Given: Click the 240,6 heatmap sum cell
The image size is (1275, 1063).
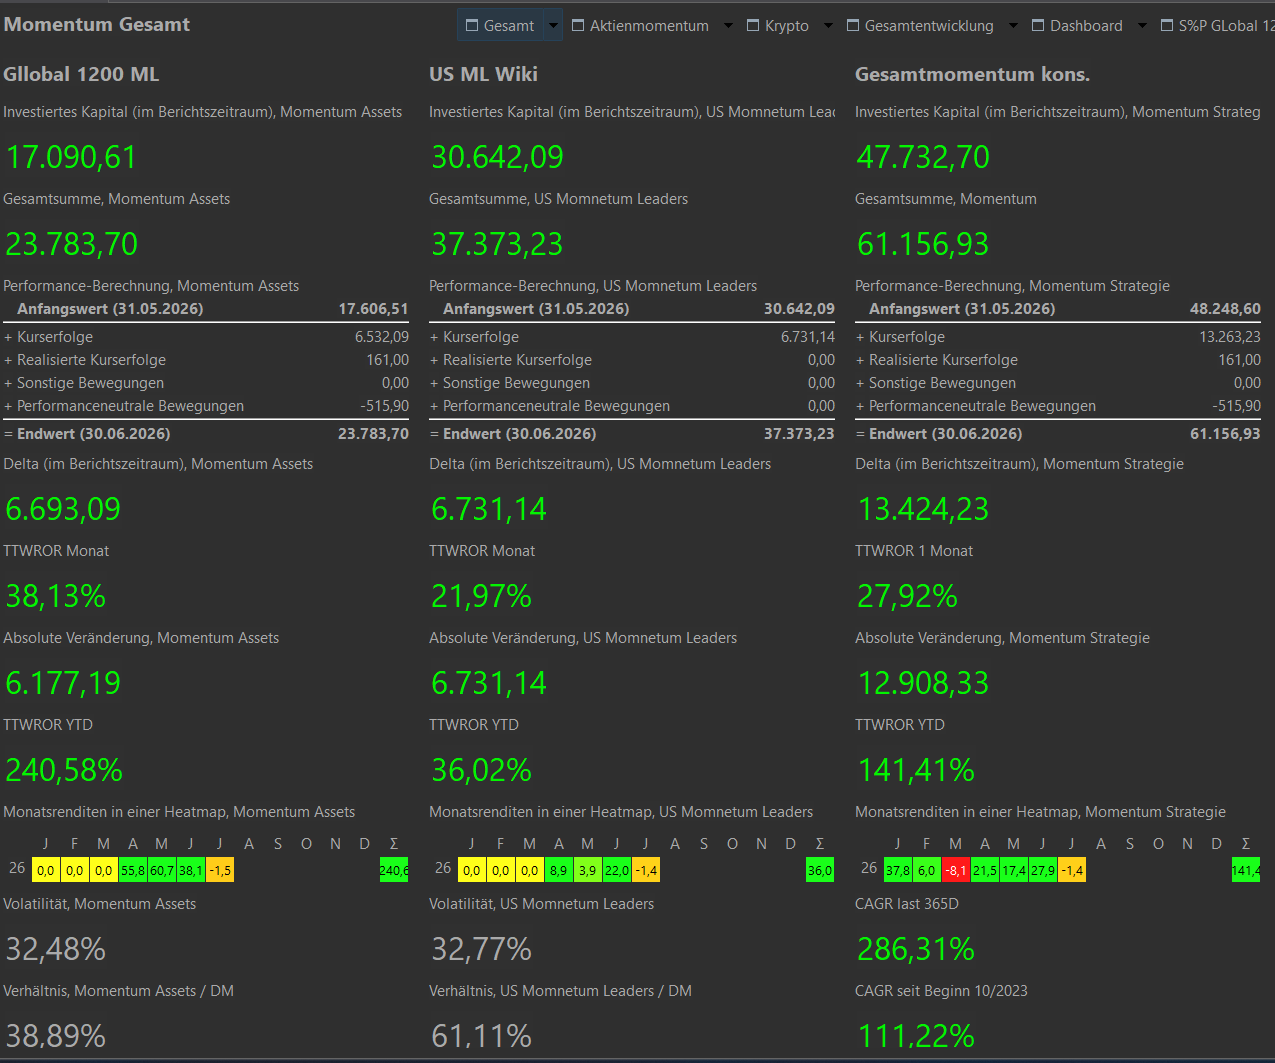Looking at the screenshot, I should 394,870.
